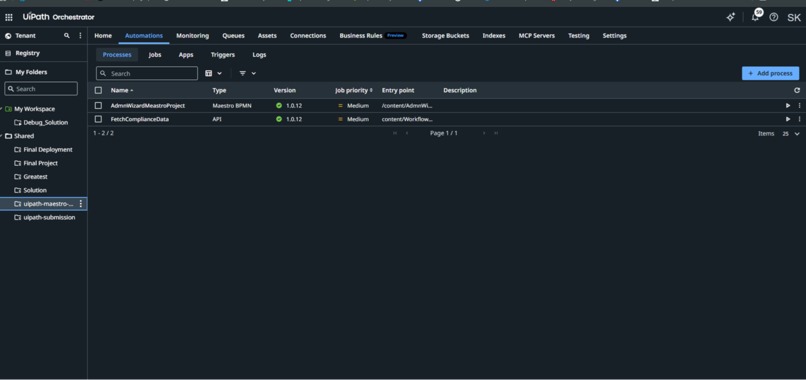Refresh the processes table

[x=797, y=90]
